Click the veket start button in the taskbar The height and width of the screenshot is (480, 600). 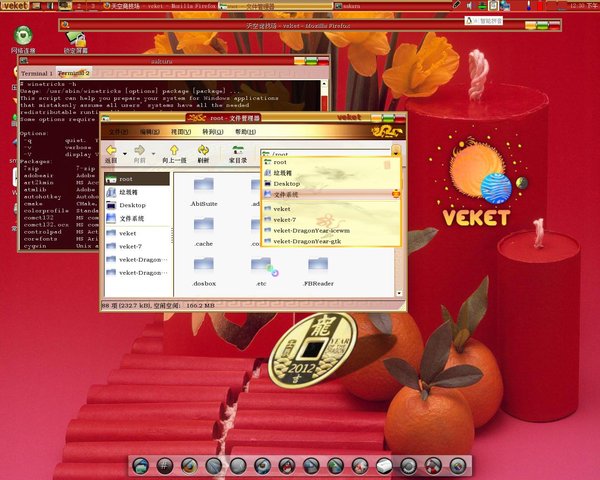(14, 5)
